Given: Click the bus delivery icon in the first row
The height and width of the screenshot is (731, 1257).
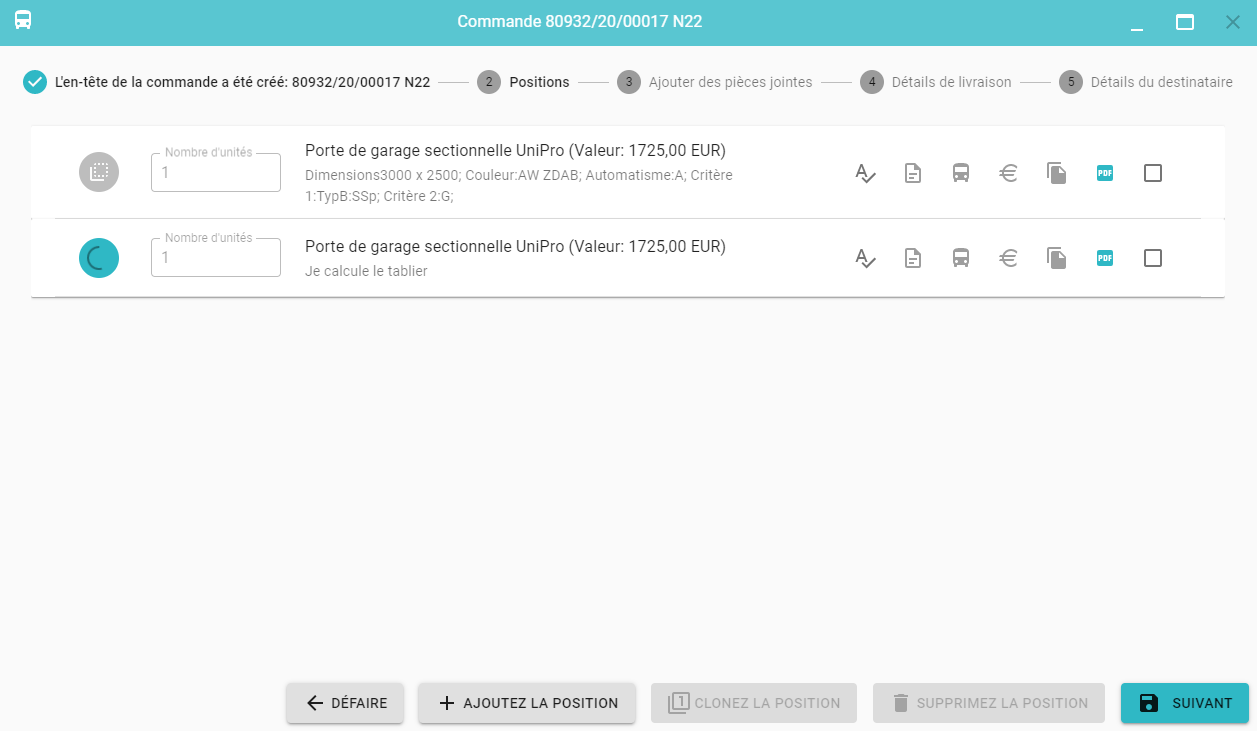Looking at the screenshot, I should point(961,173).
